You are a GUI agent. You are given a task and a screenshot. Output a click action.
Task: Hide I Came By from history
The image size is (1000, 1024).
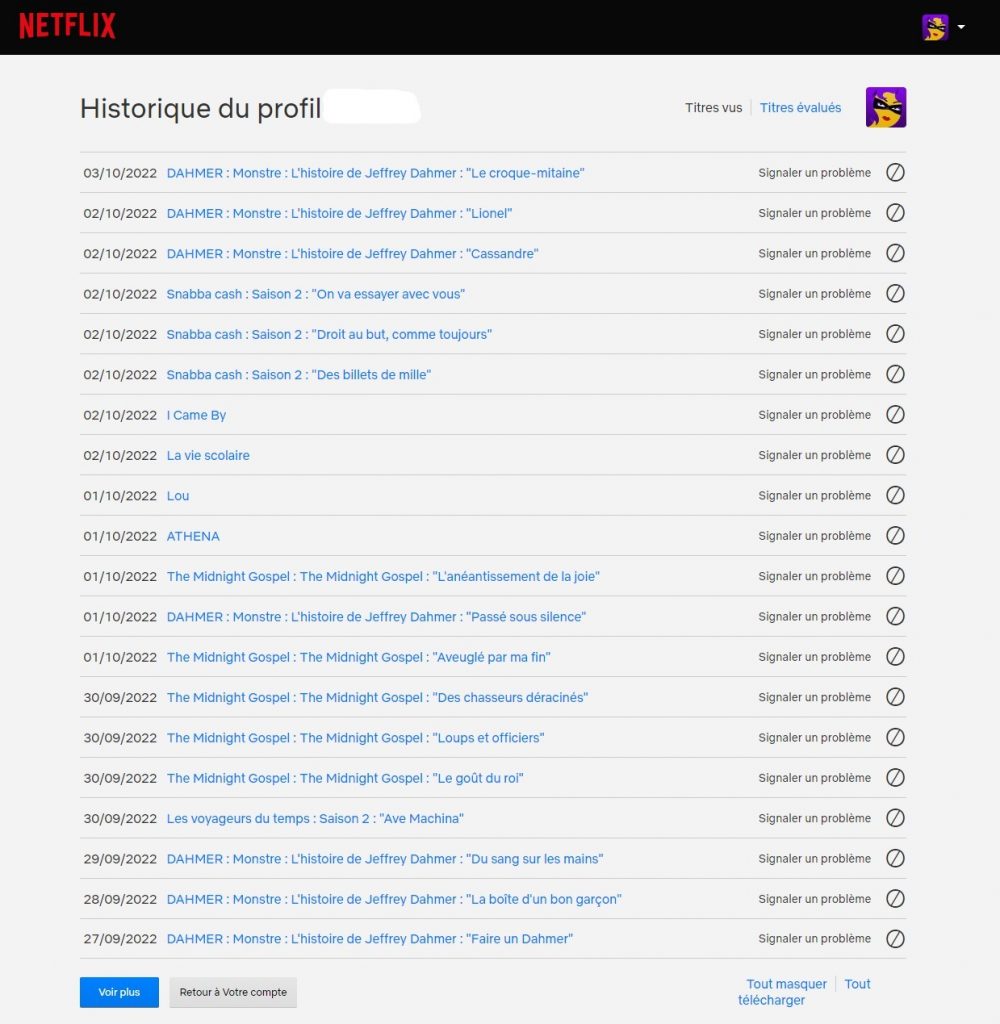[x=895, y=415]
